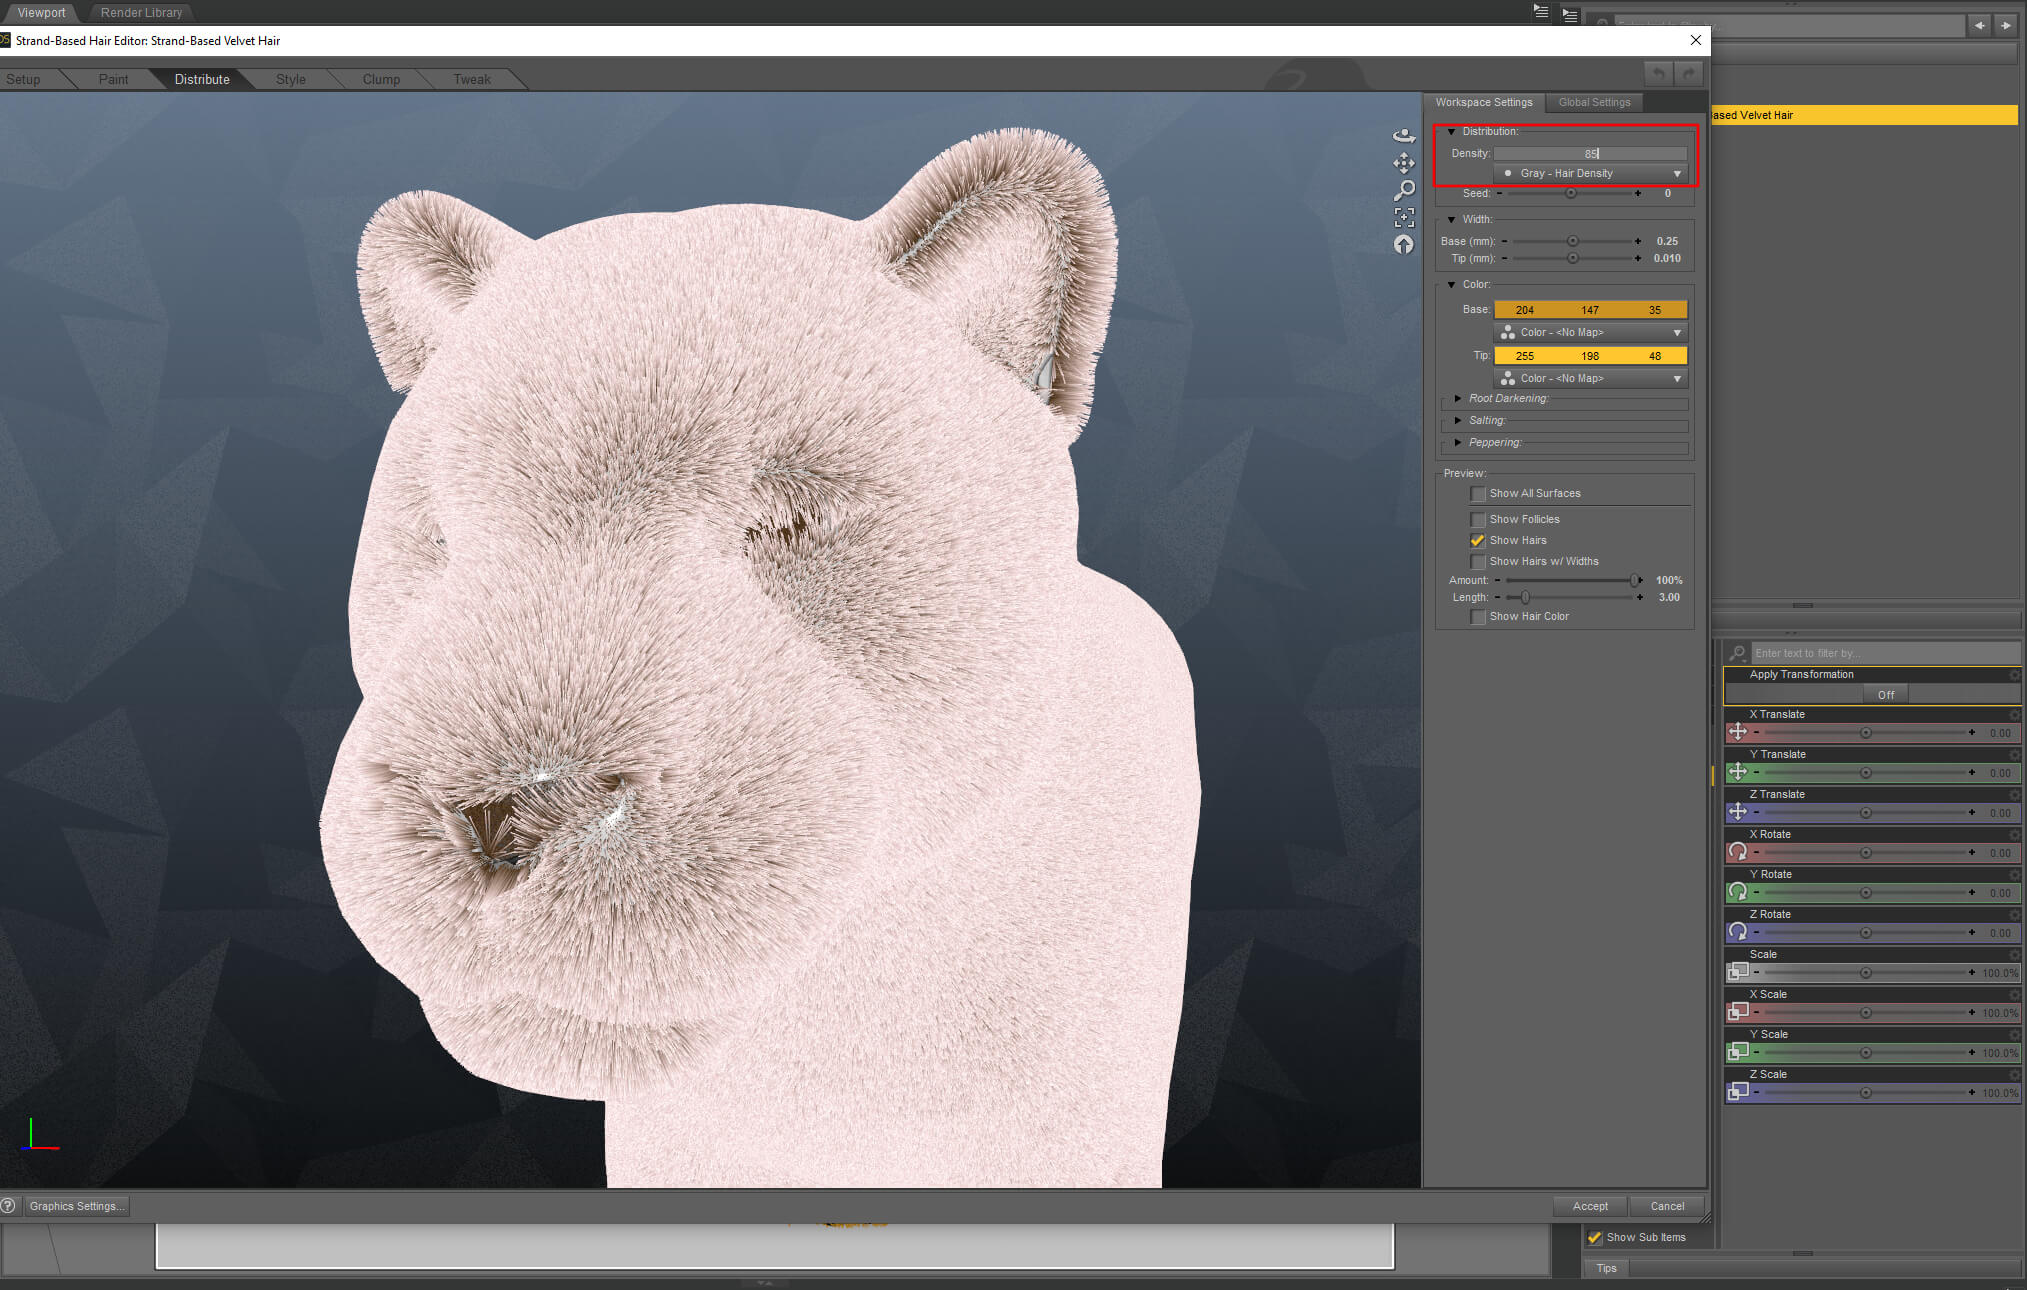Uncheck the Show Hairs checkbox
Viewport: 2027px width, 1290px height.
(x=1477, y=540)
